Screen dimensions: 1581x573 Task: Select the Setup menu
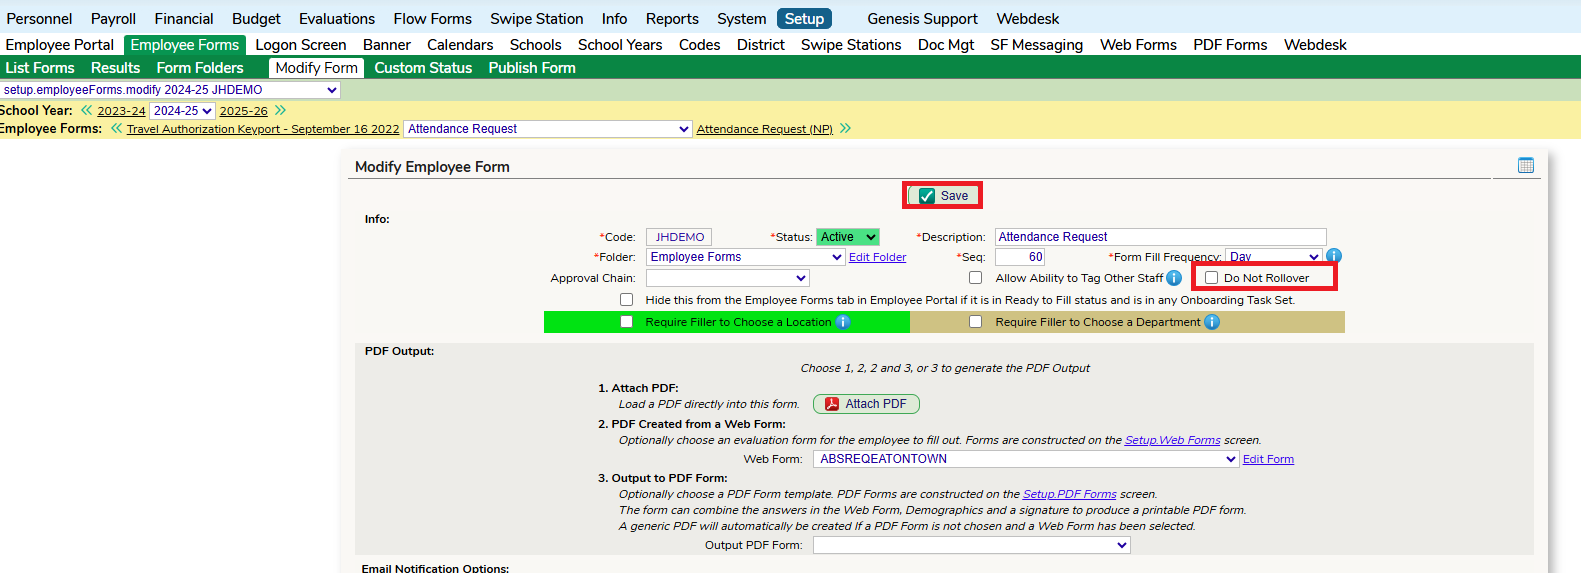(804, 18)
